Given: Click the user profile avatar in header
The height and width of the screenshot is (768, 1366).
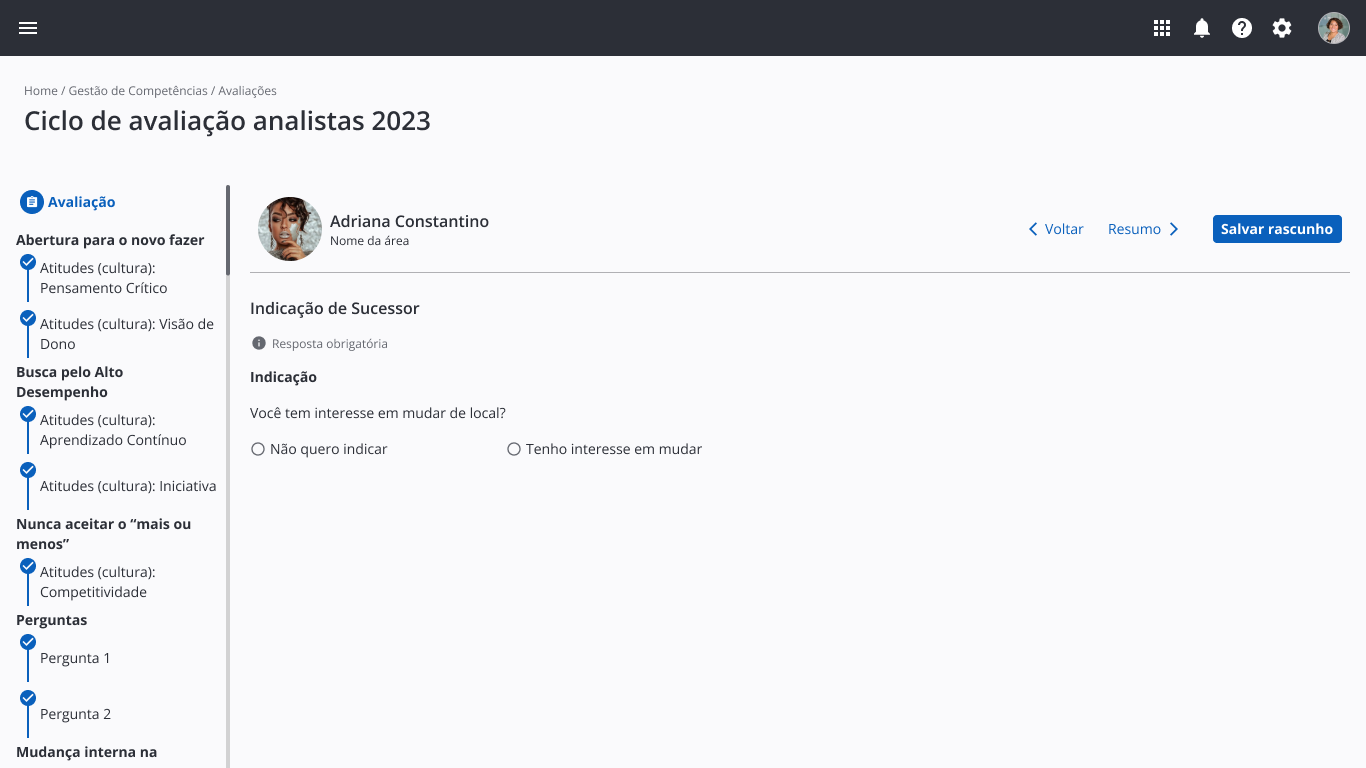Looking at the screenshot, I should (x=1334, y=28).
